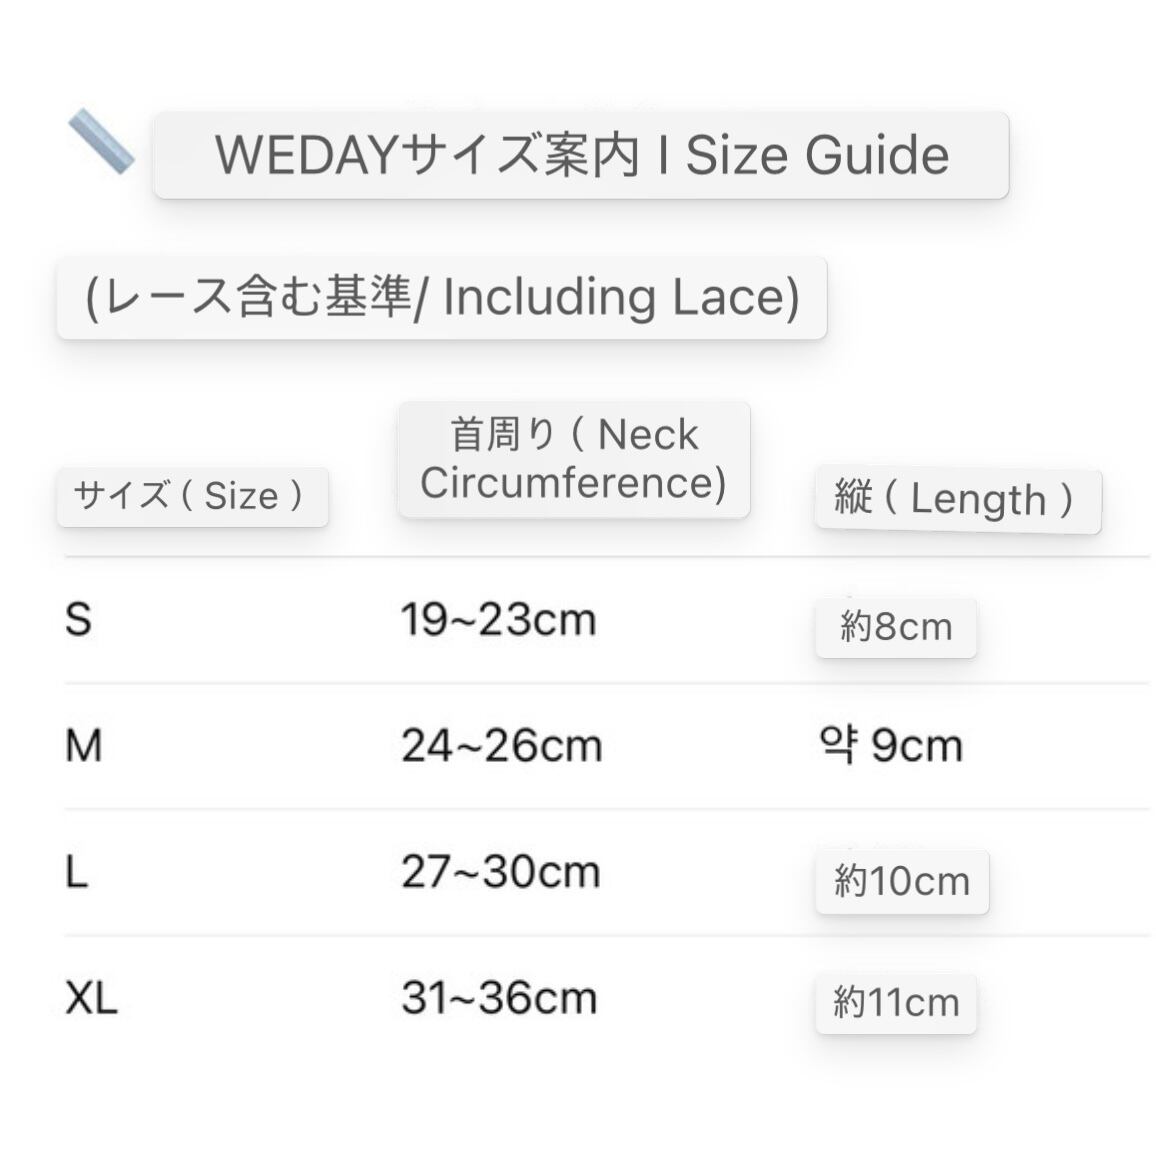Click the Size column header
Viewport: 1156px width, 1156px height.
coord(192,496)
